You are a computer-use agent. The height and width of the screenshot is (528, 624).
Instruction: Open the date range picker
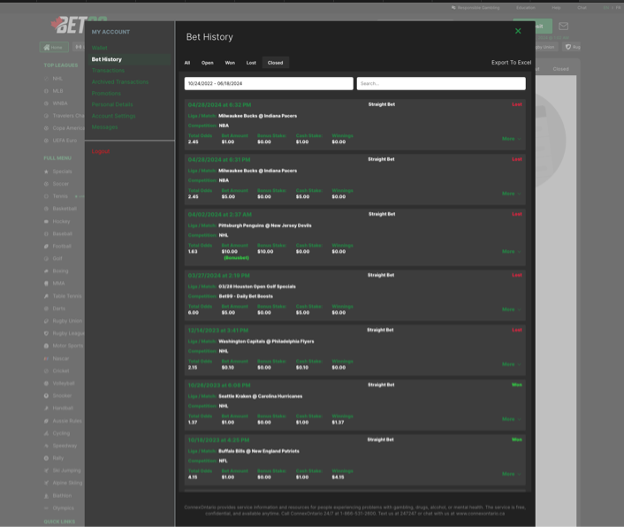click(x=268, y=84)
